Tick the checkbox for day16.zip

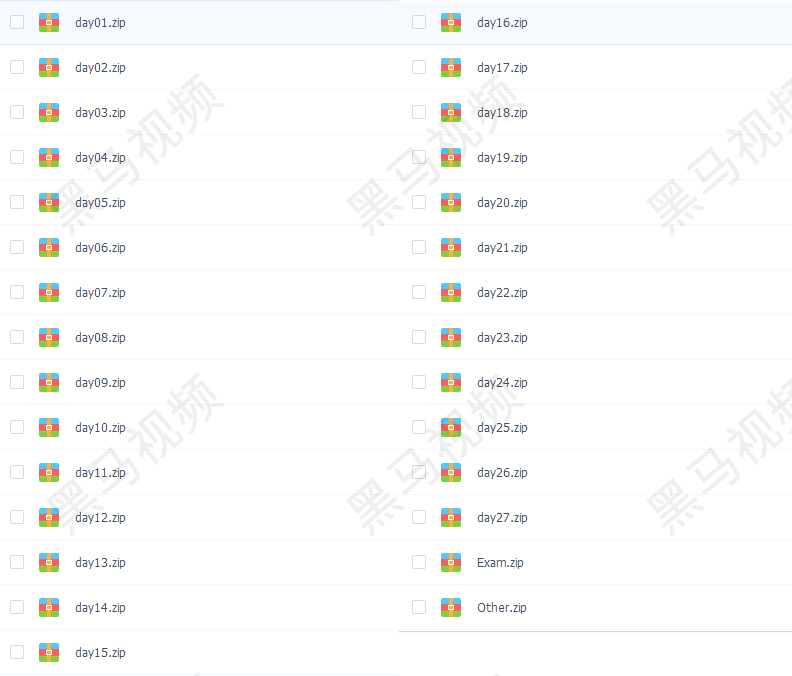(x=419, y=22)
